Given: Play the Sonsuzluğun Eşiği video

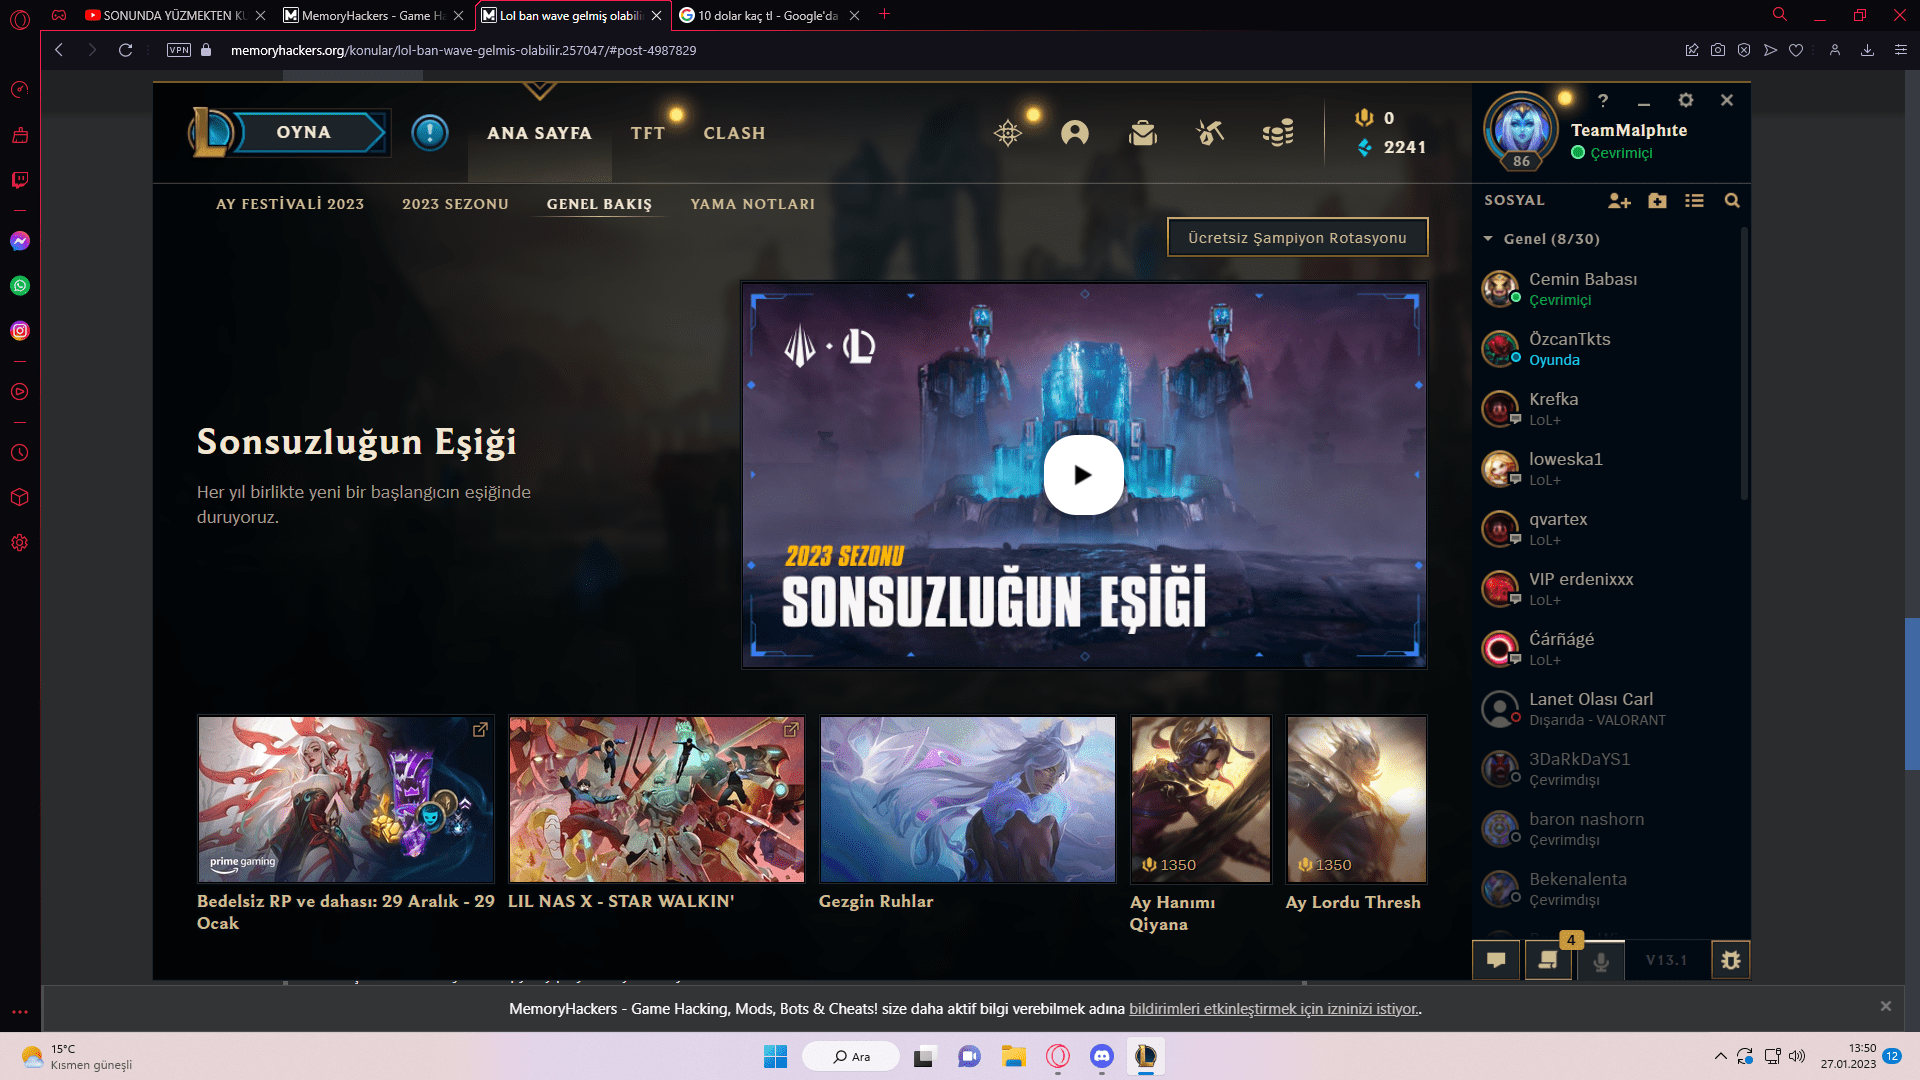Looking at the screenshot, I should tap(1083, 475).
